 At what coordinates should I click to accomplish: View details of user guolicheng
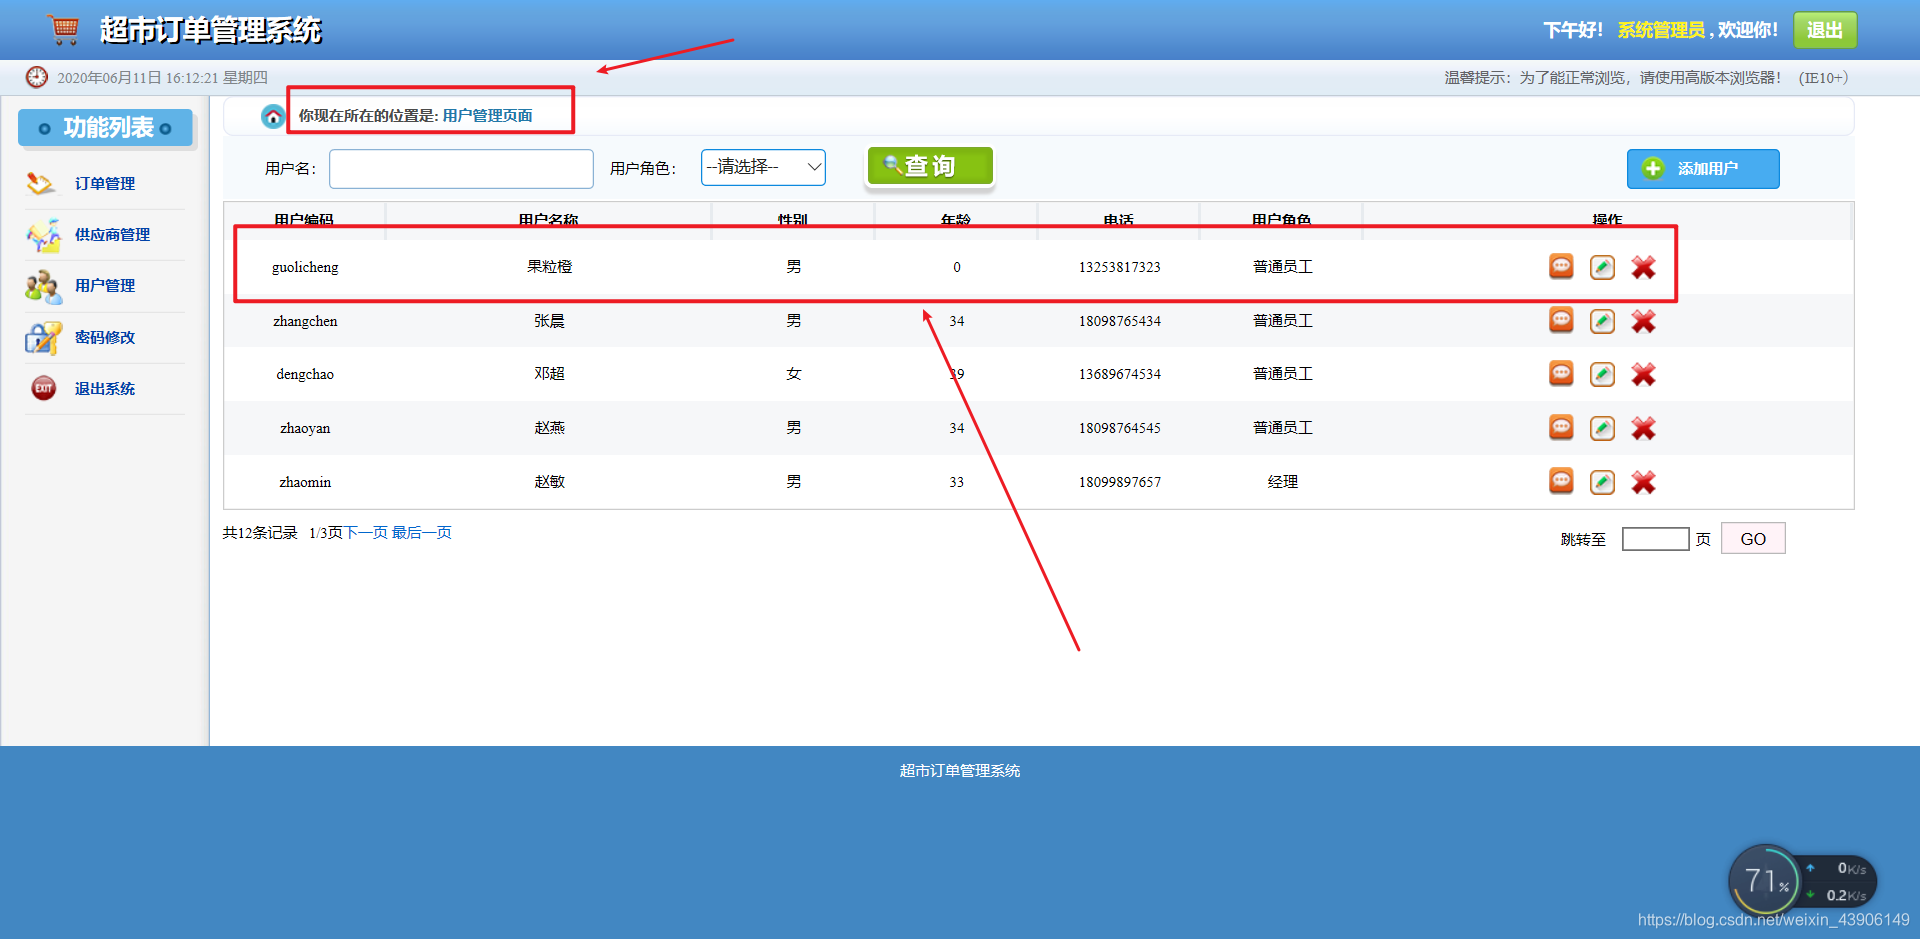1561,266
